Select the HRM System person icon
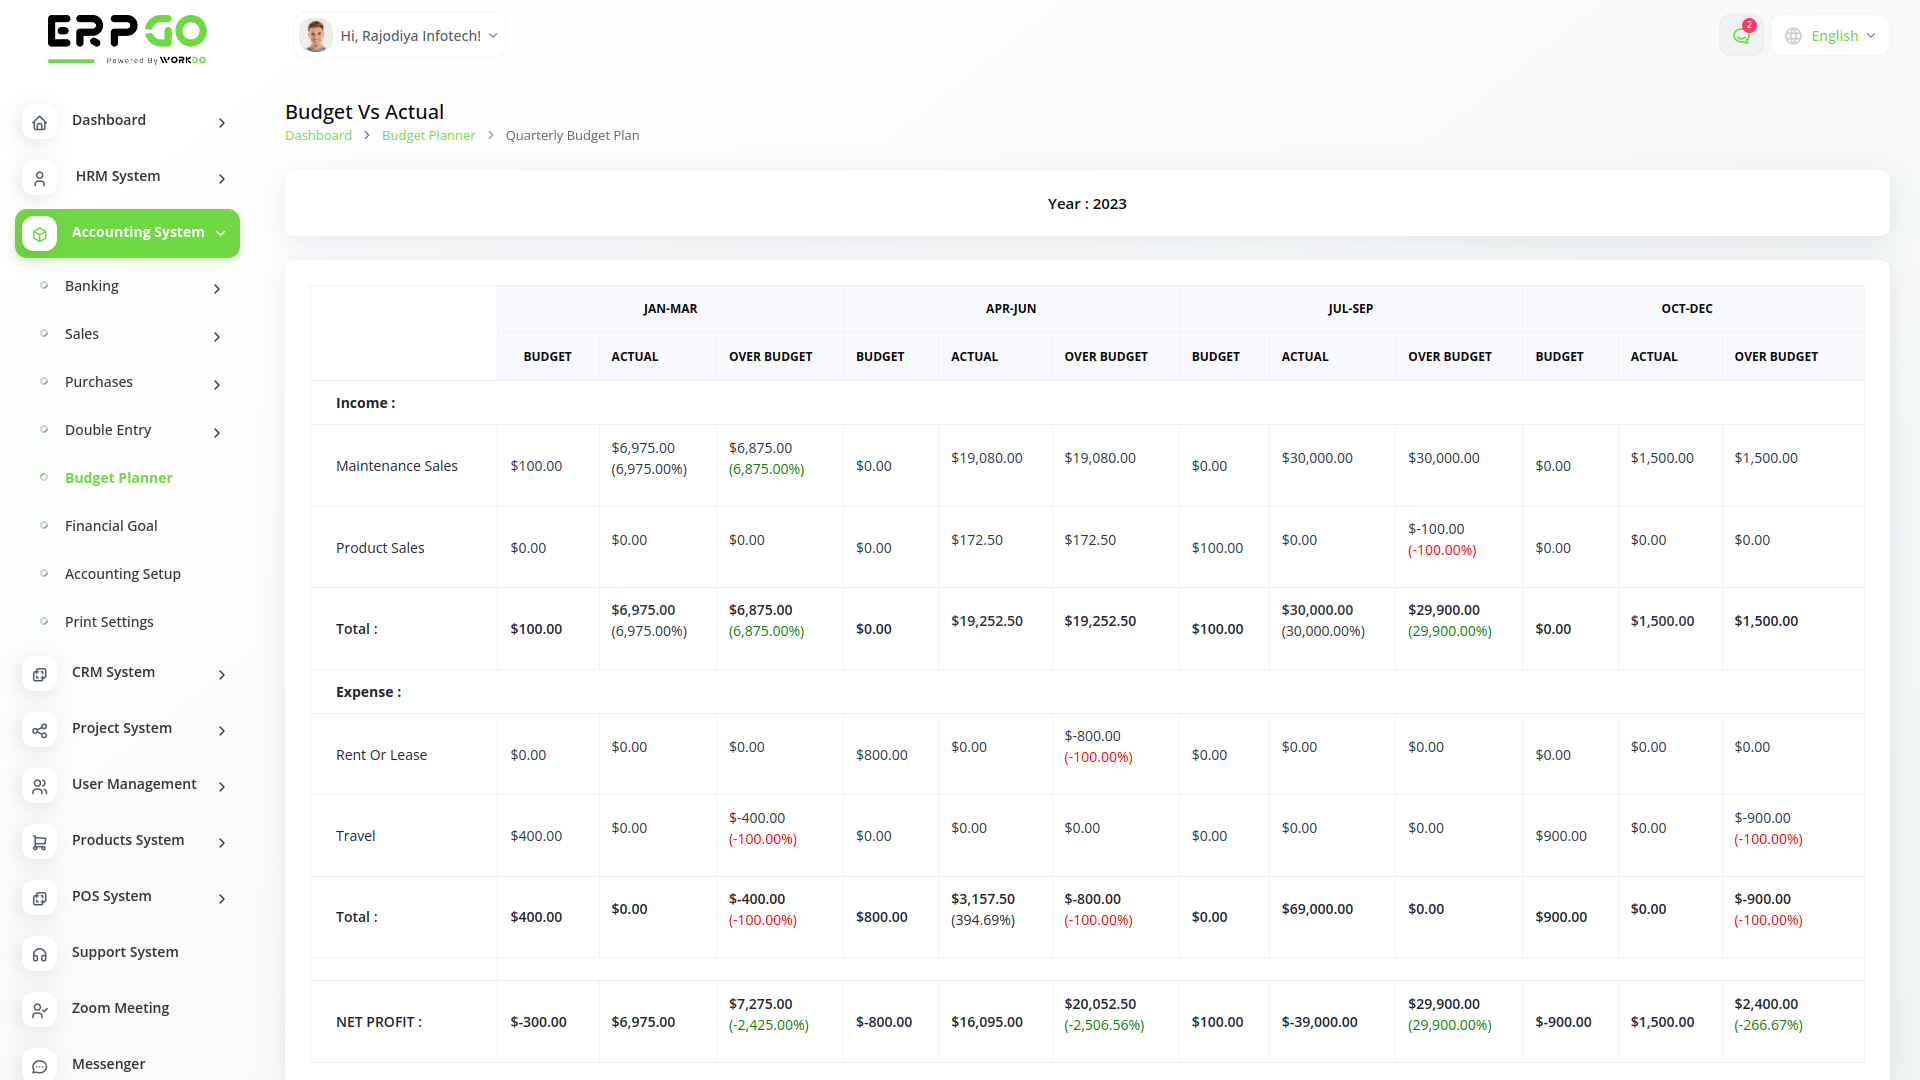Image resolution: width=1920 pixels, height=1080 pixels. click(39, 178)
